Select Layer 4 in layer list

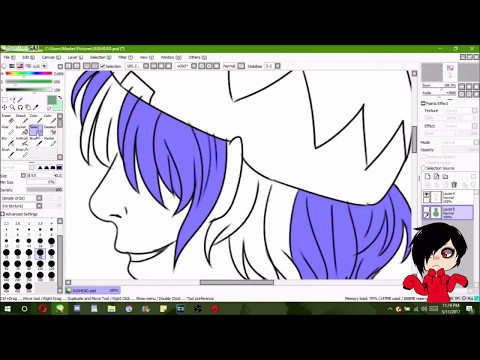(x=447, y=197)
